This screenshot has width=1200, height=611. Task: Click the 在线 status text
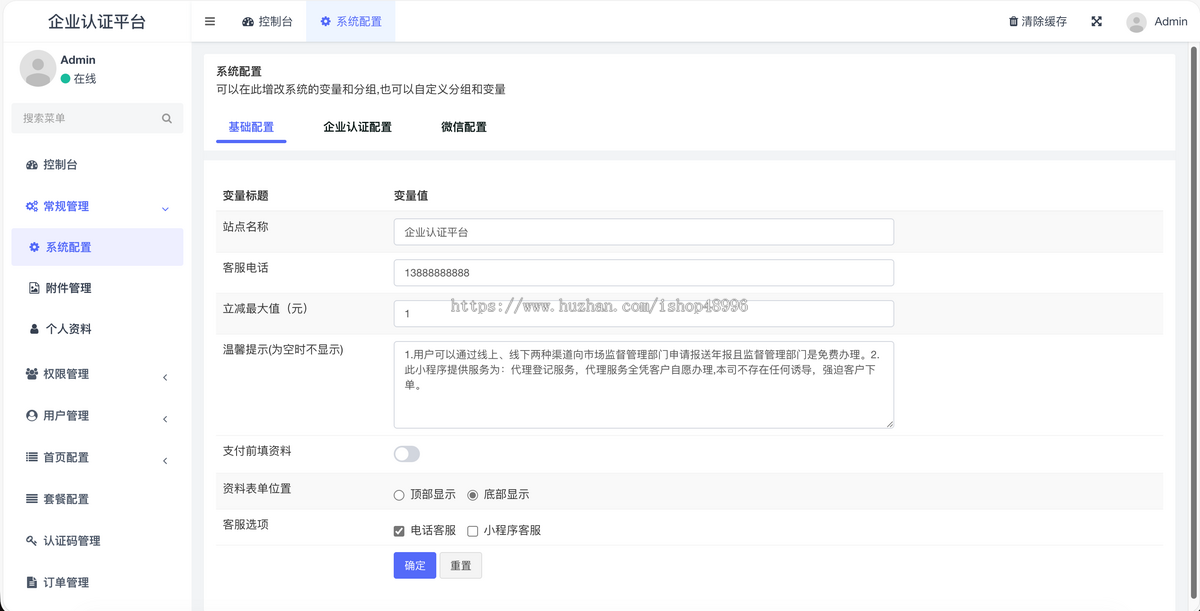pyautogui.click(x=85, y=78)
